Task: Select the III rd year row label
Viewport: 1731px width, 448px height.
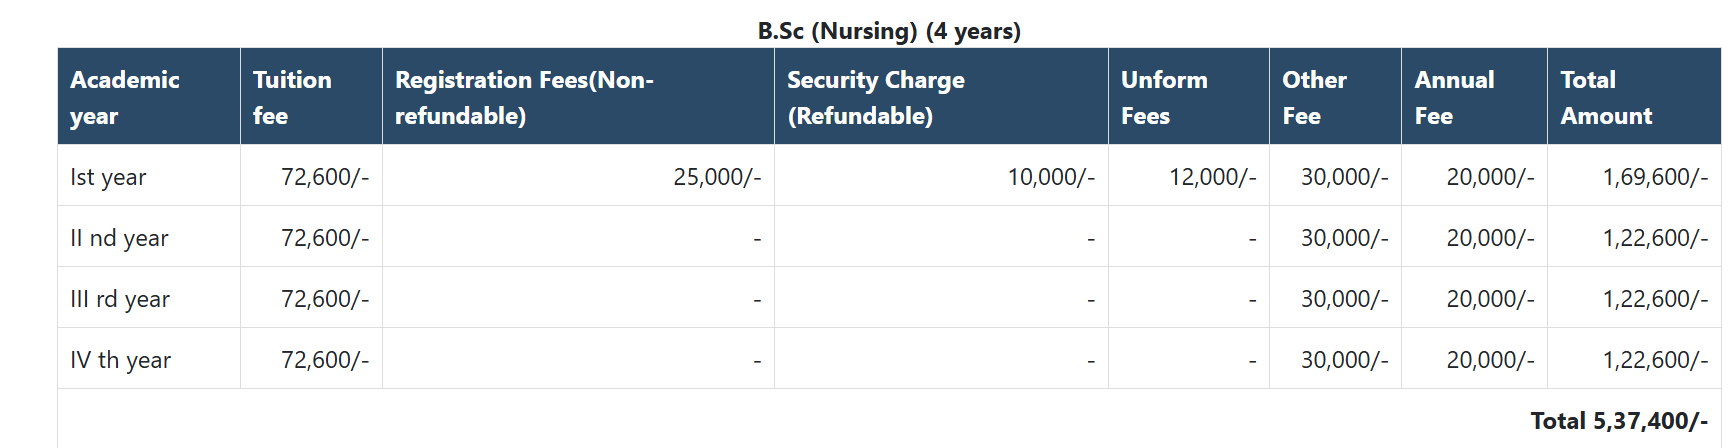Action: tap(120, 299)
